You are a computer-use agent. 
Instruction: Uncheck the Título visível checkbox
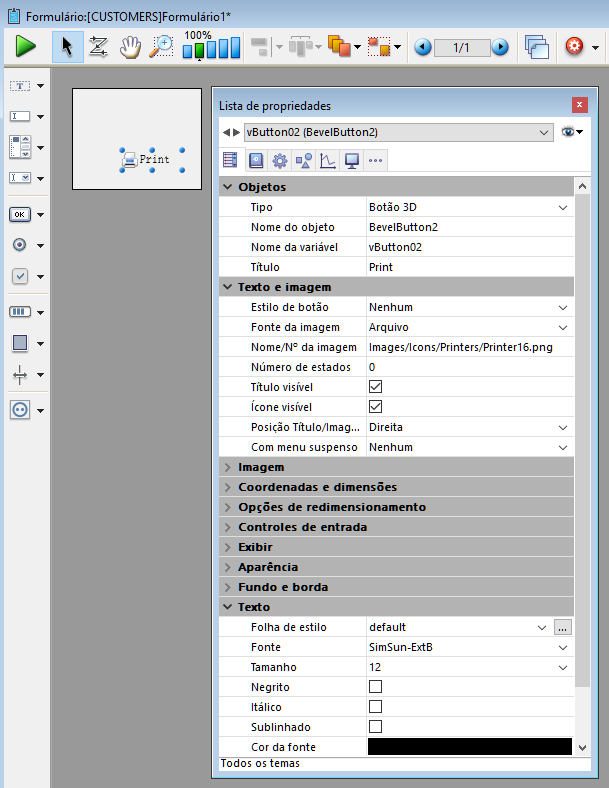pos(376,387)
